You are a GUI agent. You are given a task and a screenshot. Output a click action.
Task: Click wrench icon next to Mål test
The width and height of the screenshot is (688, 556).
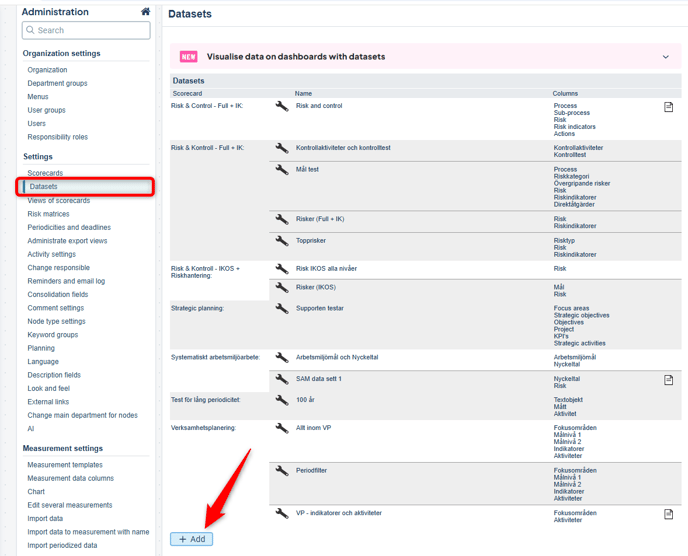(282, 170)
